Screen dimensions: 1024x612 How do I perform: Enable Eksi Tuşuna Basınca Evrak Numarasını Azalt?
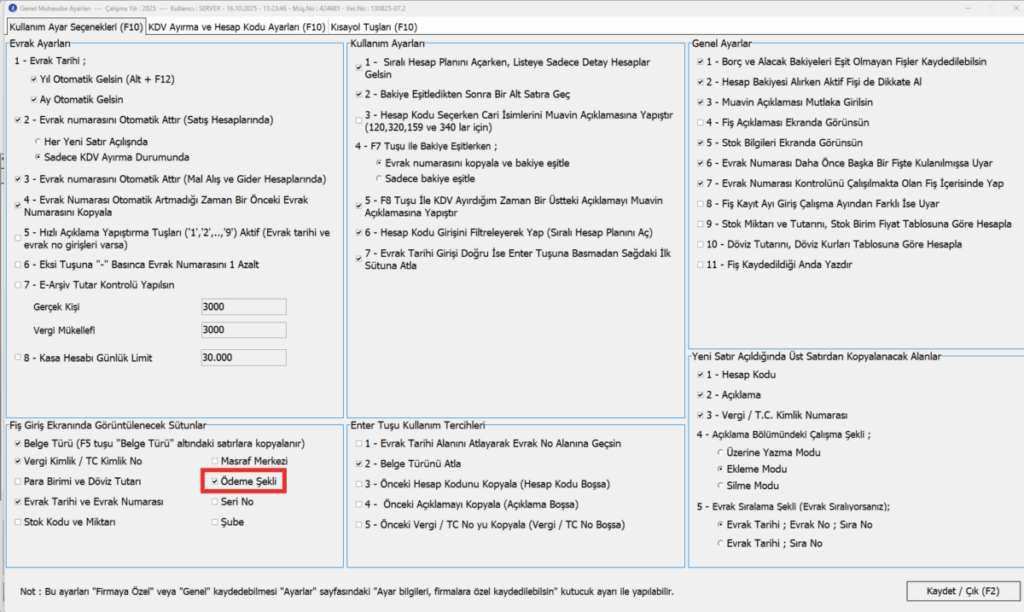(18, 265)
